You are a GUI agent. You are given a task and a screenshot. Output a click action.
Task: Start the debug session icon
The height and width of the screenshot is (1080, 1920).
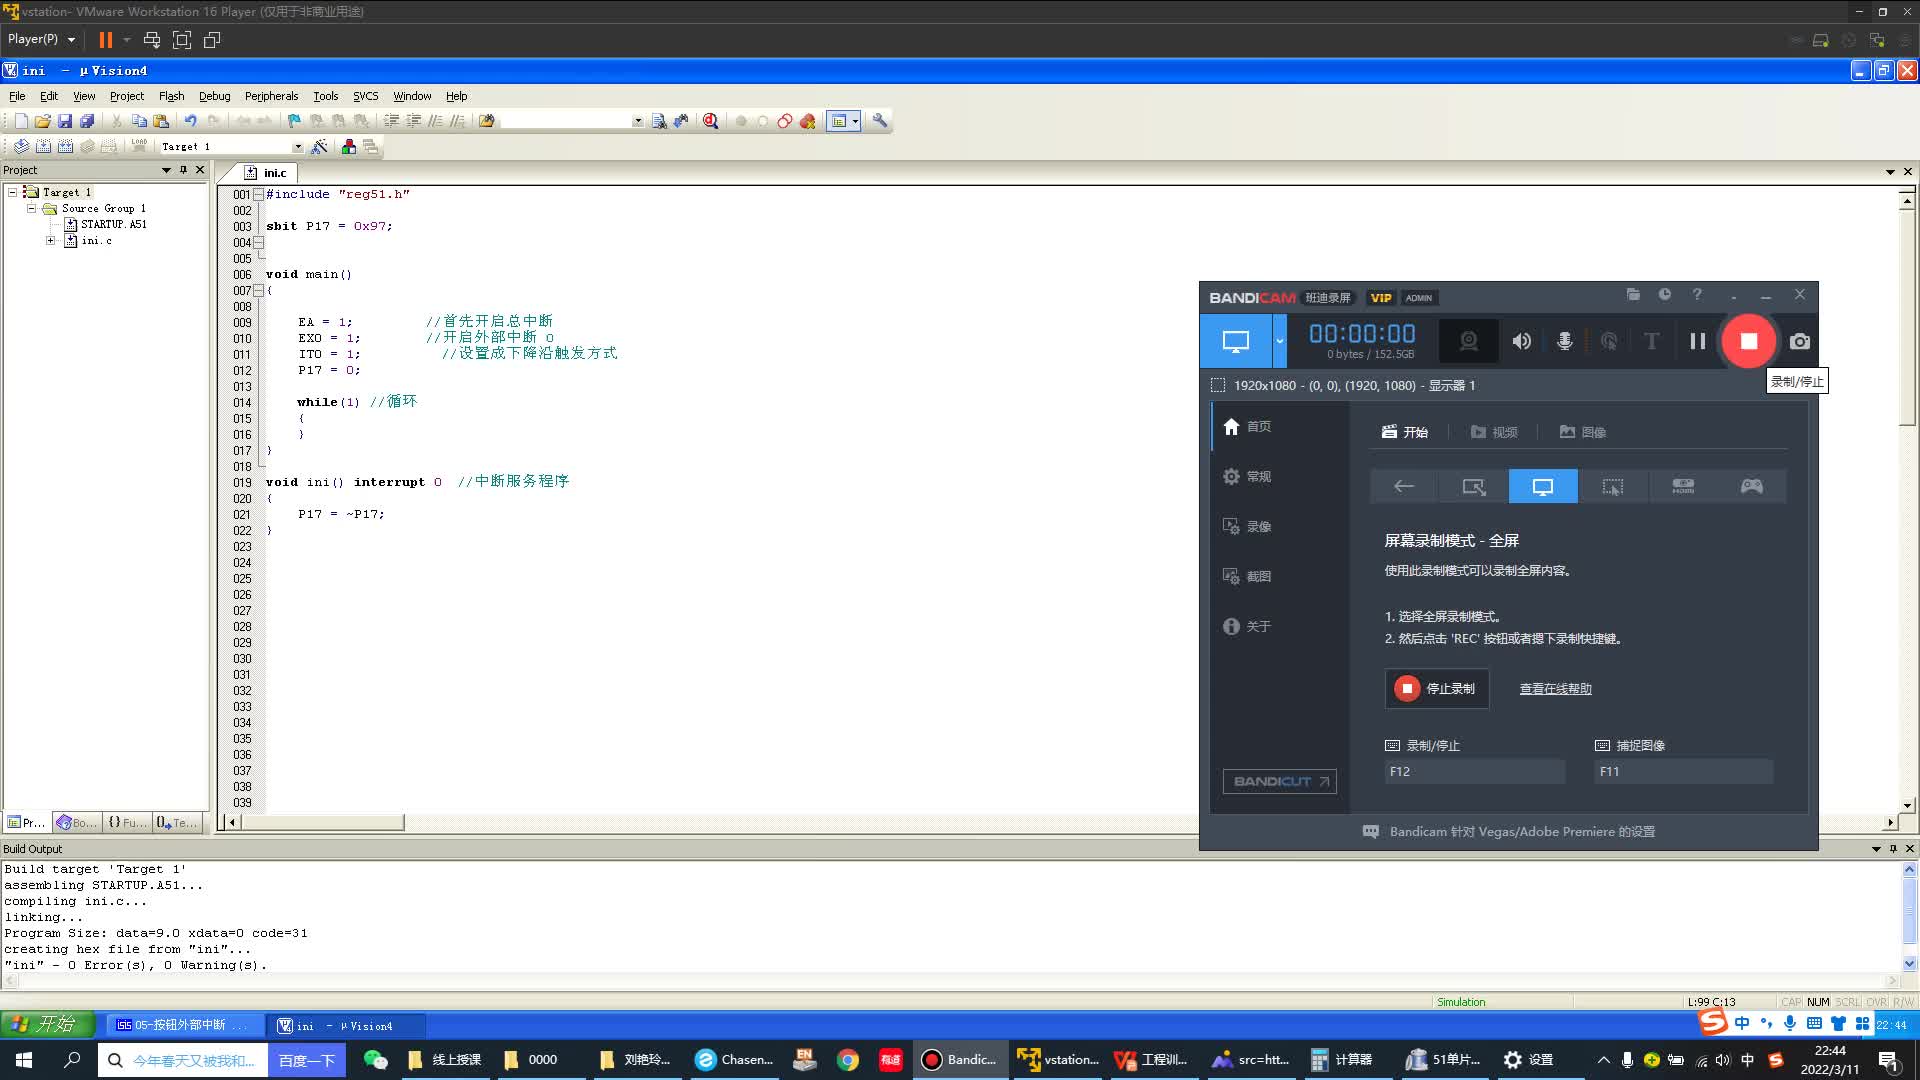pos(711,121)
